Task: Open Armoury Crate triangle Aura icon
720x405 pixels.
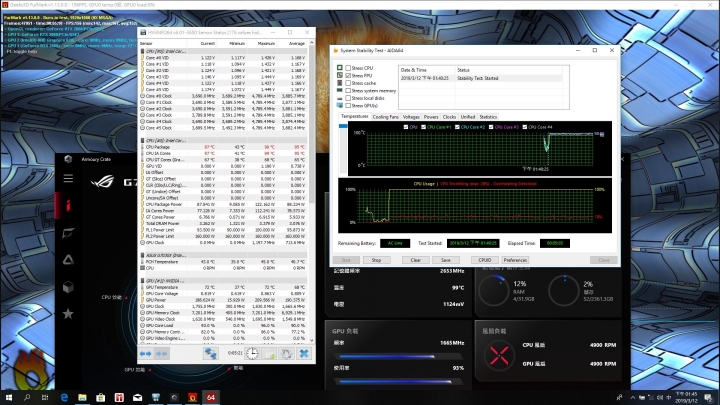Action: (x=68, y=260)
